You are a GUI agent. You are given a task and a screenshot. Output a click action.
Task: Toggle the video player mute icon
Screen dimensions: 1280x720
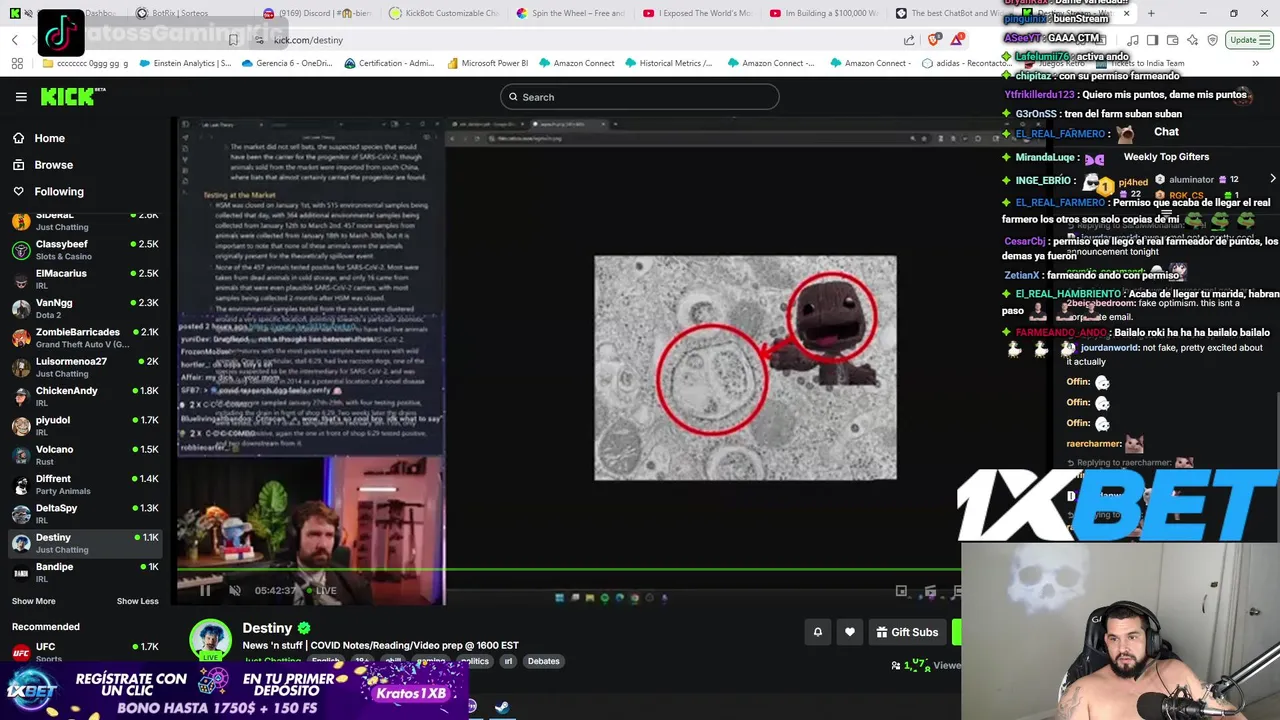coord(235,590)
